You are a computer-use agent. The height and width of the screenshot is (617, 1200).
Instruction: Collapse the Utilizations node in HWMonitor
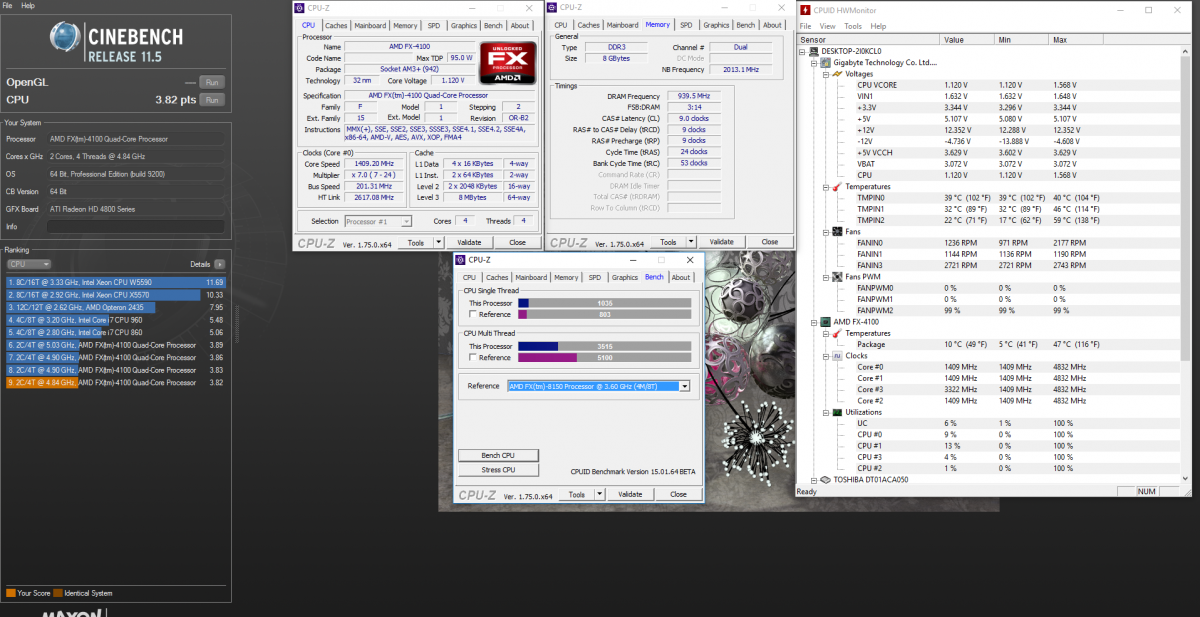coord(826,412)
